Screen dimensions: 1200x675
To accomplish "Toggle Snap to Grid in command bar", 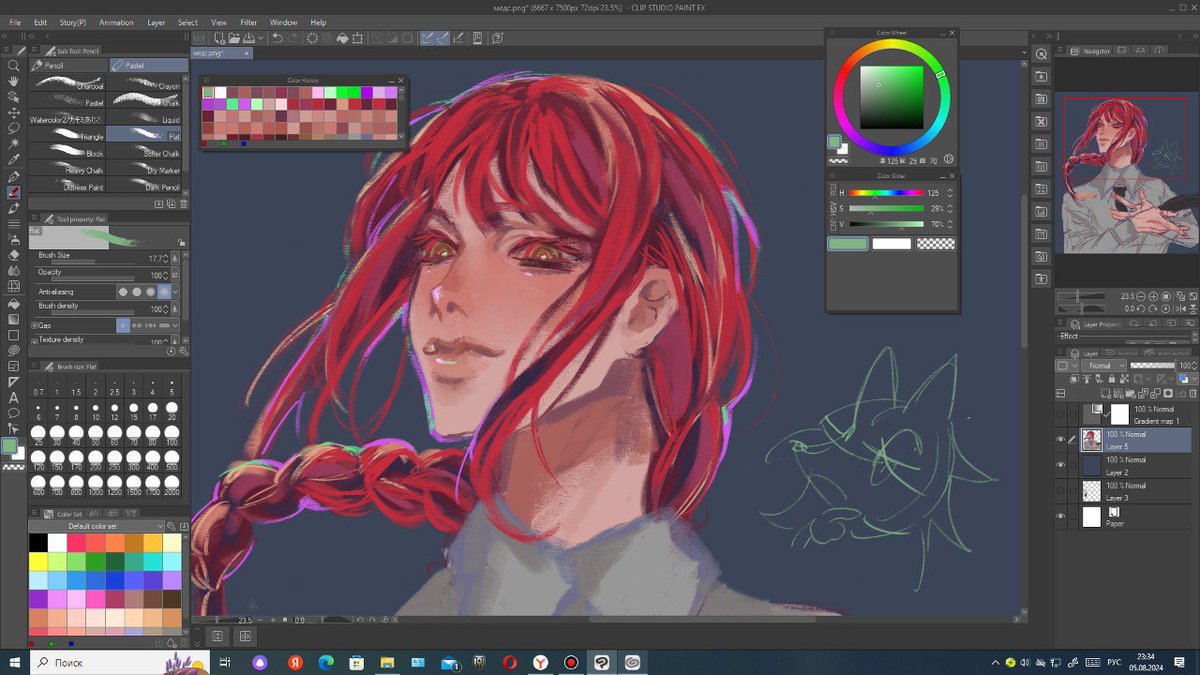I will click(x=458, y=38).
